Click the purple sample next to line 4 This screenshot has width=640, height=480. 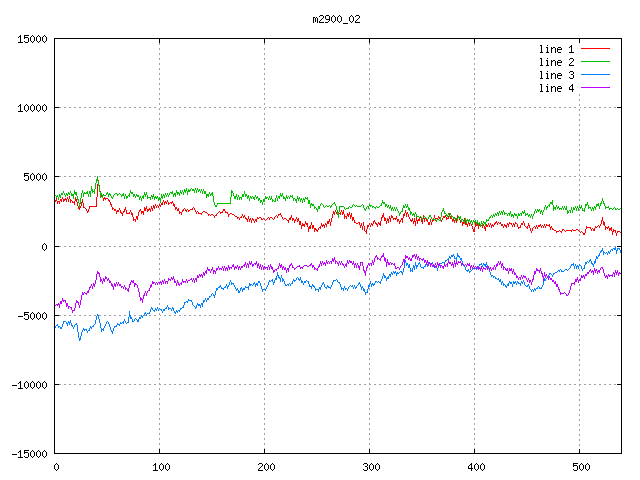coord(596,88)
